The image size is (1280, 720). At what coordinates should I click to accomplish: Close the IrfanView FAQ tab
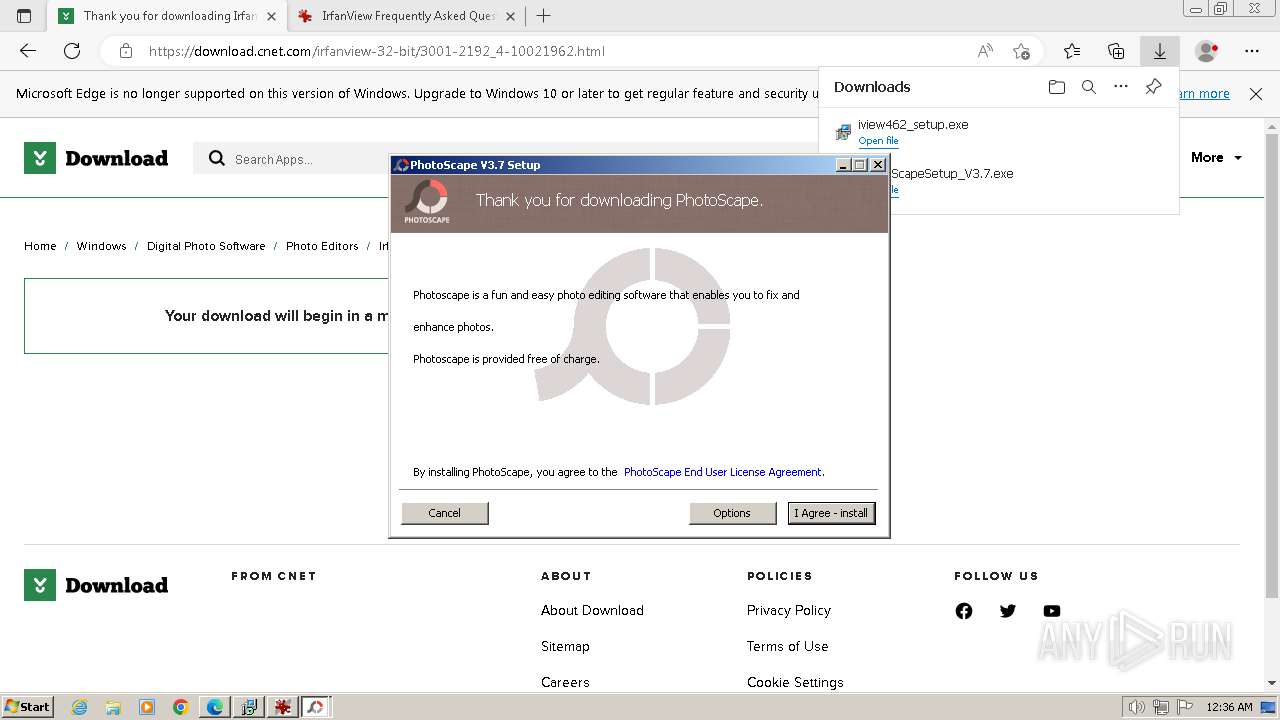coord(510,16)
